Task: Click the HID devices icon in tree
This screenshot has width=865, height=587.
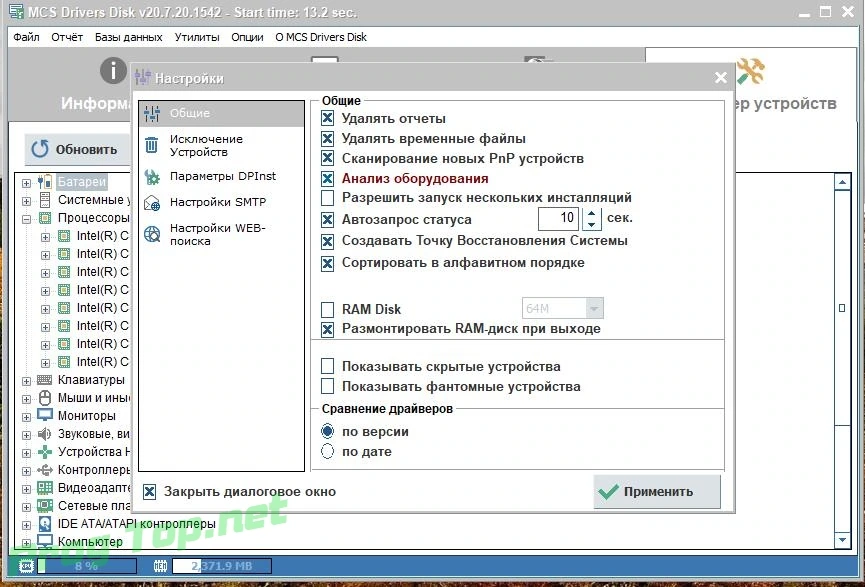Action: click(x=45, y=452)
